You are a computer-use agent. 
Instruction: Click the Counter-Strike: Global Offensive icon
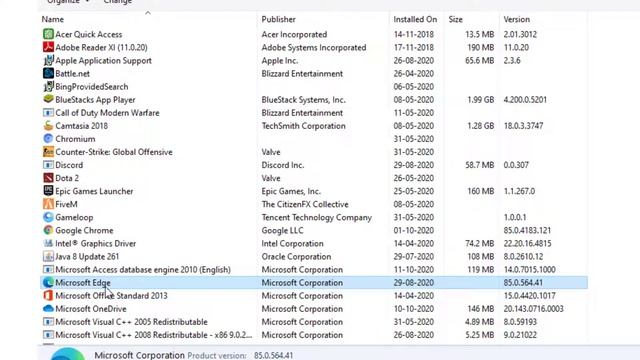pyautogui.click(x=48, y=152)
